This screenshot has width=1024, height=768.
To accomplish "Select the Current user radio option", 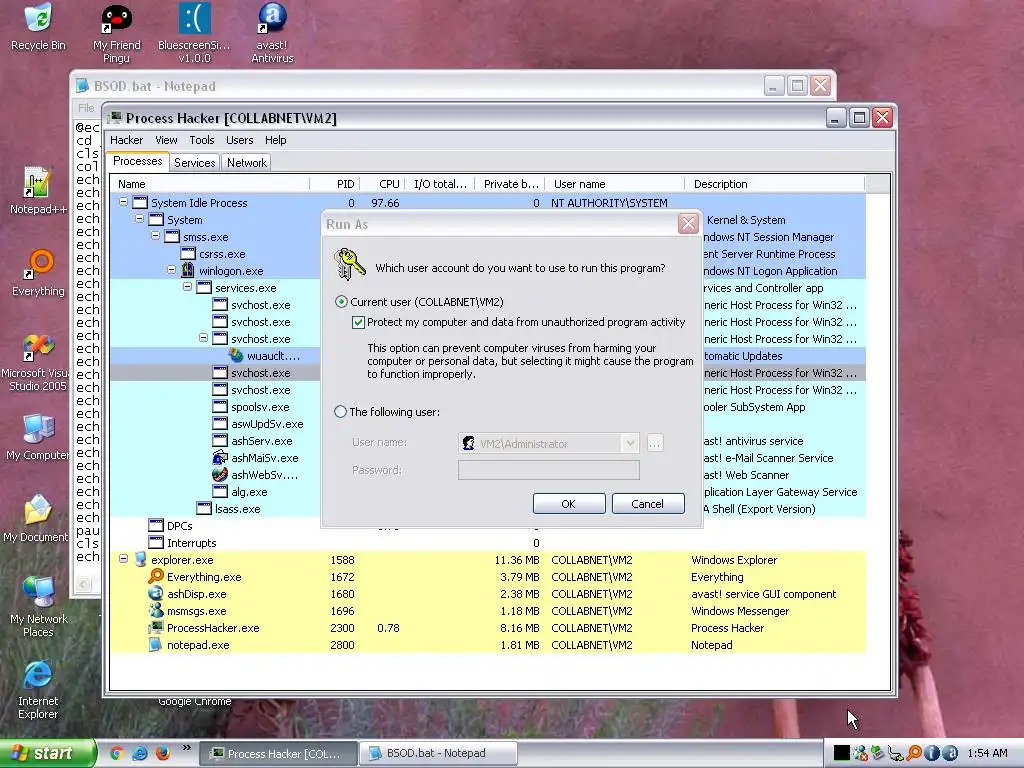I will pos(341,302).
